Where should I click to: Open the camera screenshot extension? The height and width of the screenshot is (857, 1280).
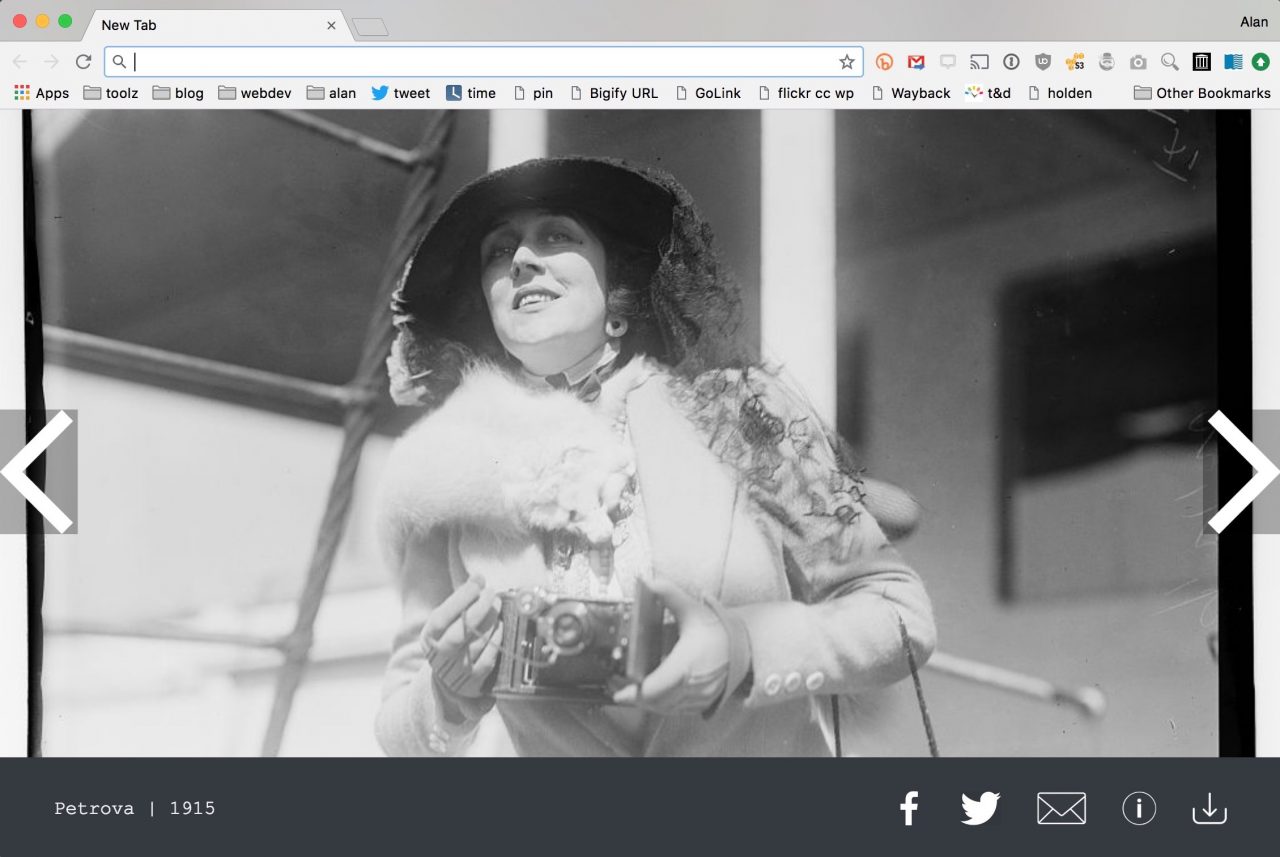(x=1138, y=62)
